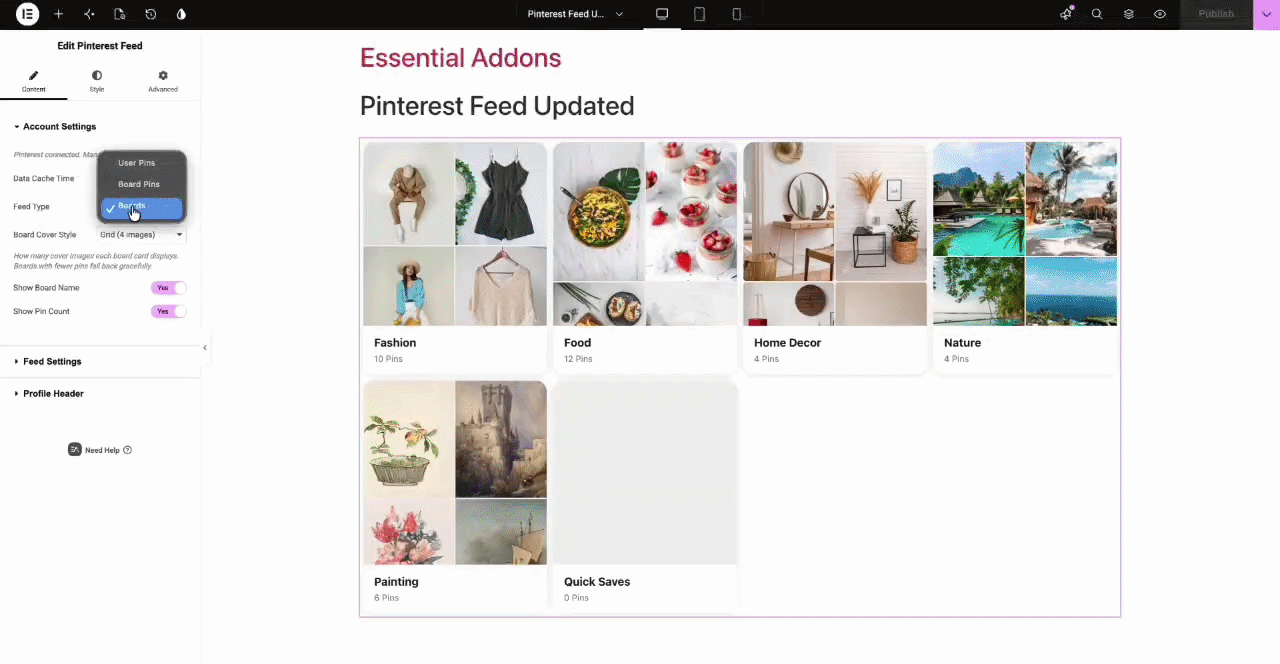The height and width of the screenshot is (664, 1280).
Task: Open the Elementor logo menu
Action: point(27,14)
